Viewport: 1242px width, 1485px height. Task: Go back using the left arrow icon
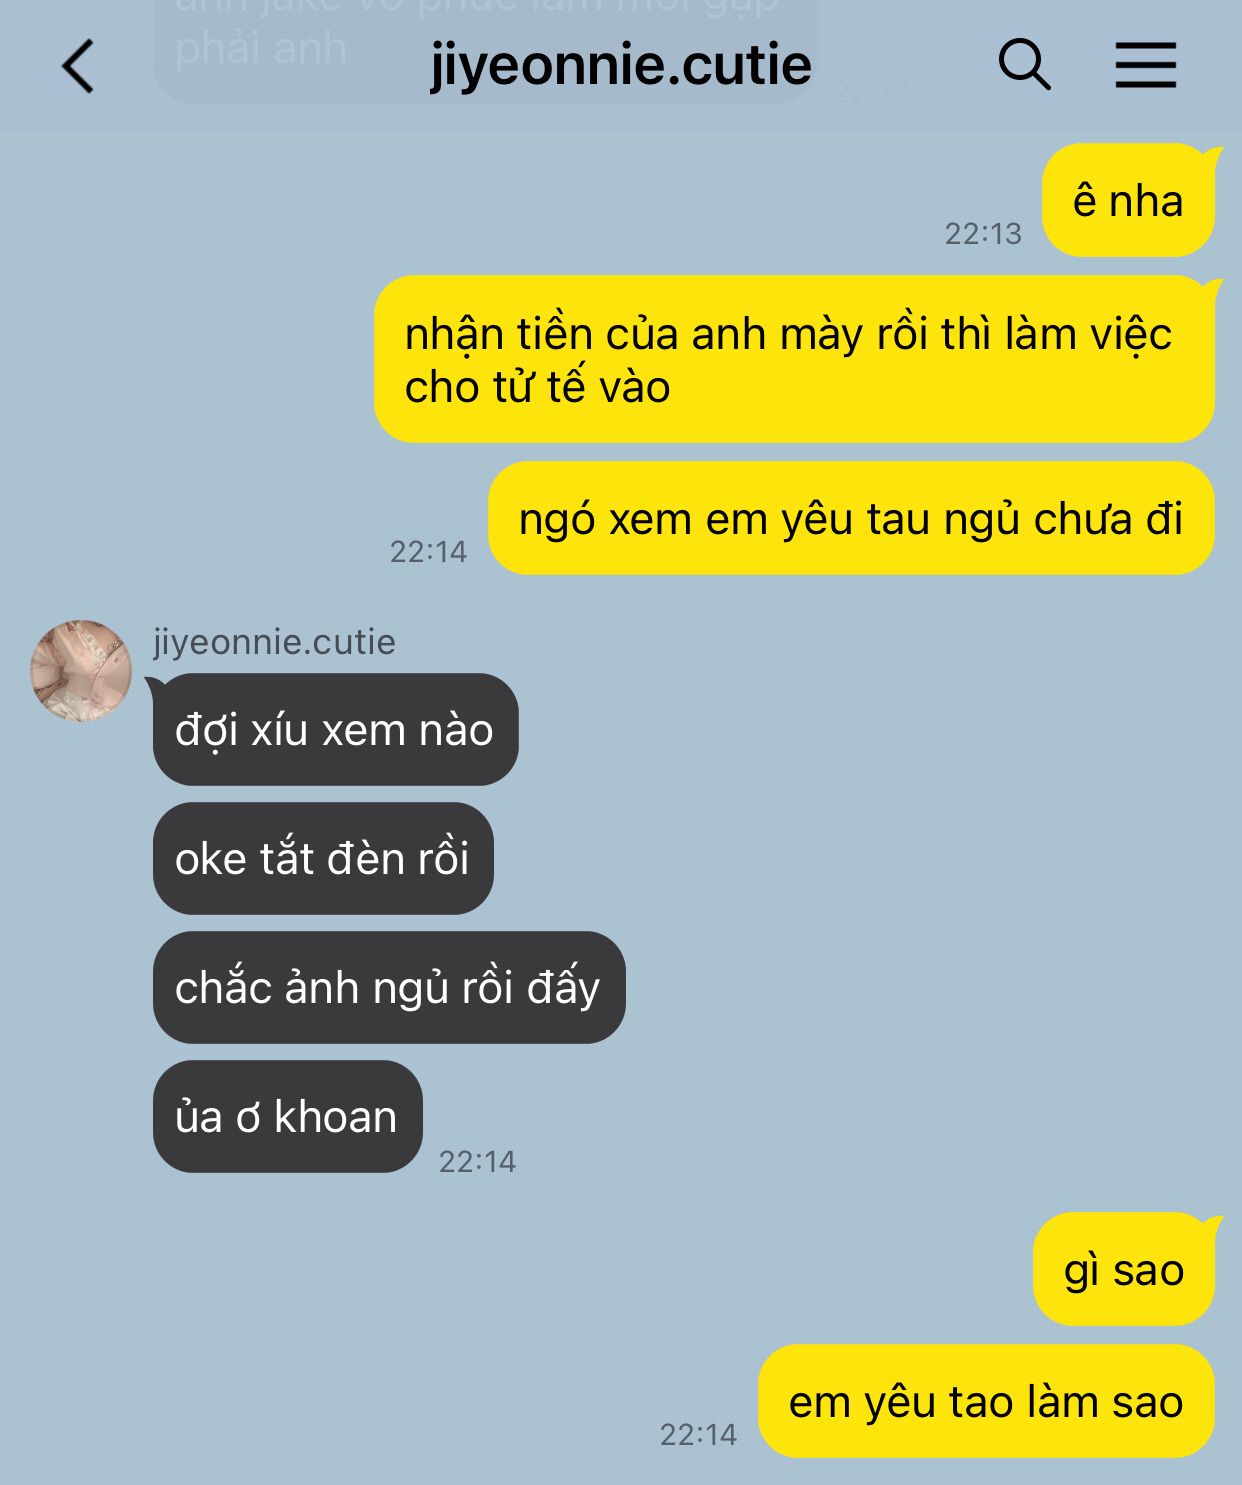pyautogui.click(x=78, y=66)
